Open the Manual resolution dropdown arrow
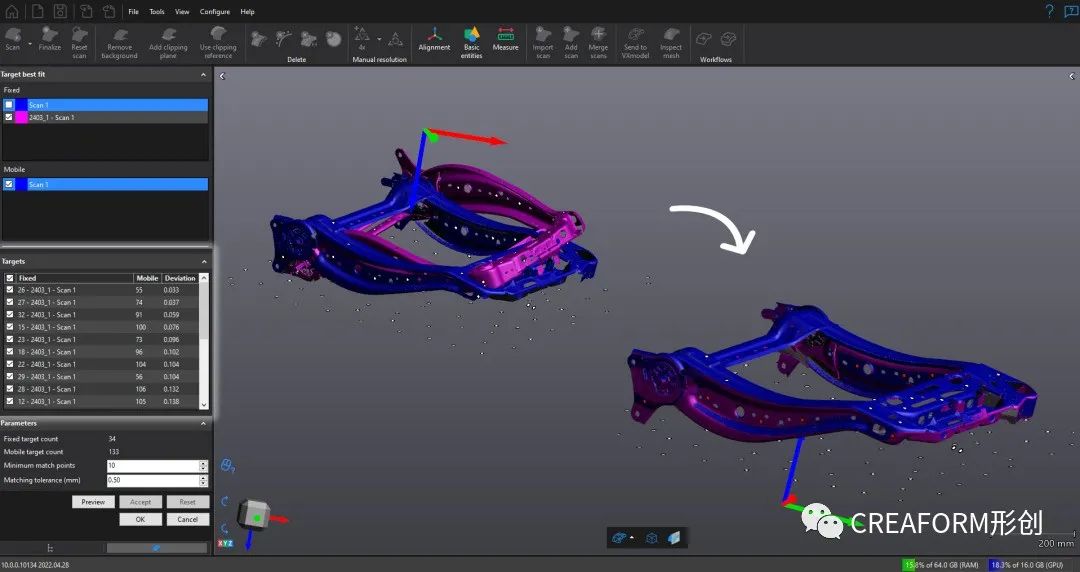Image resolution: width=1080 pixels, height=572 pixels. pos(379,39)
